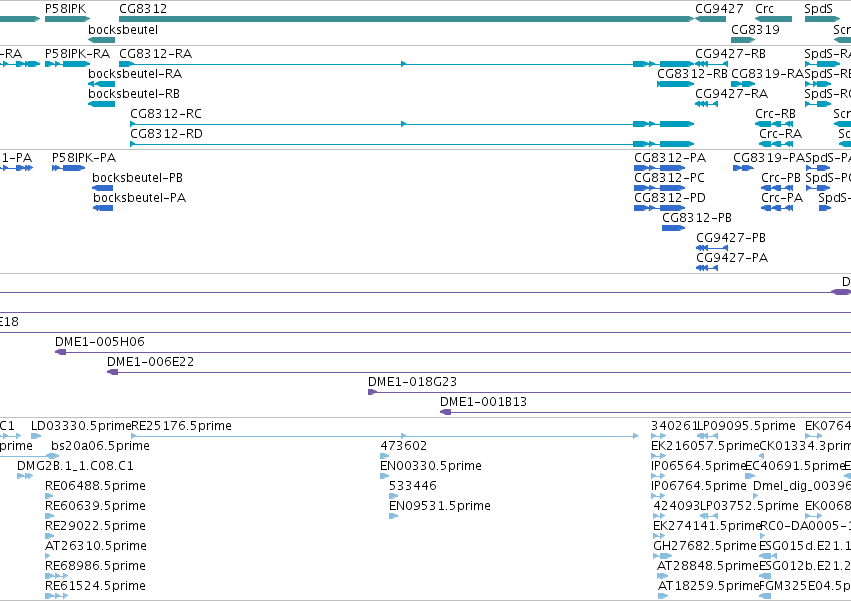This screenshot has width=851, height=601.
Task: Select the SpdS gene label
Action: pyautogui.click(x=818, y=9)
